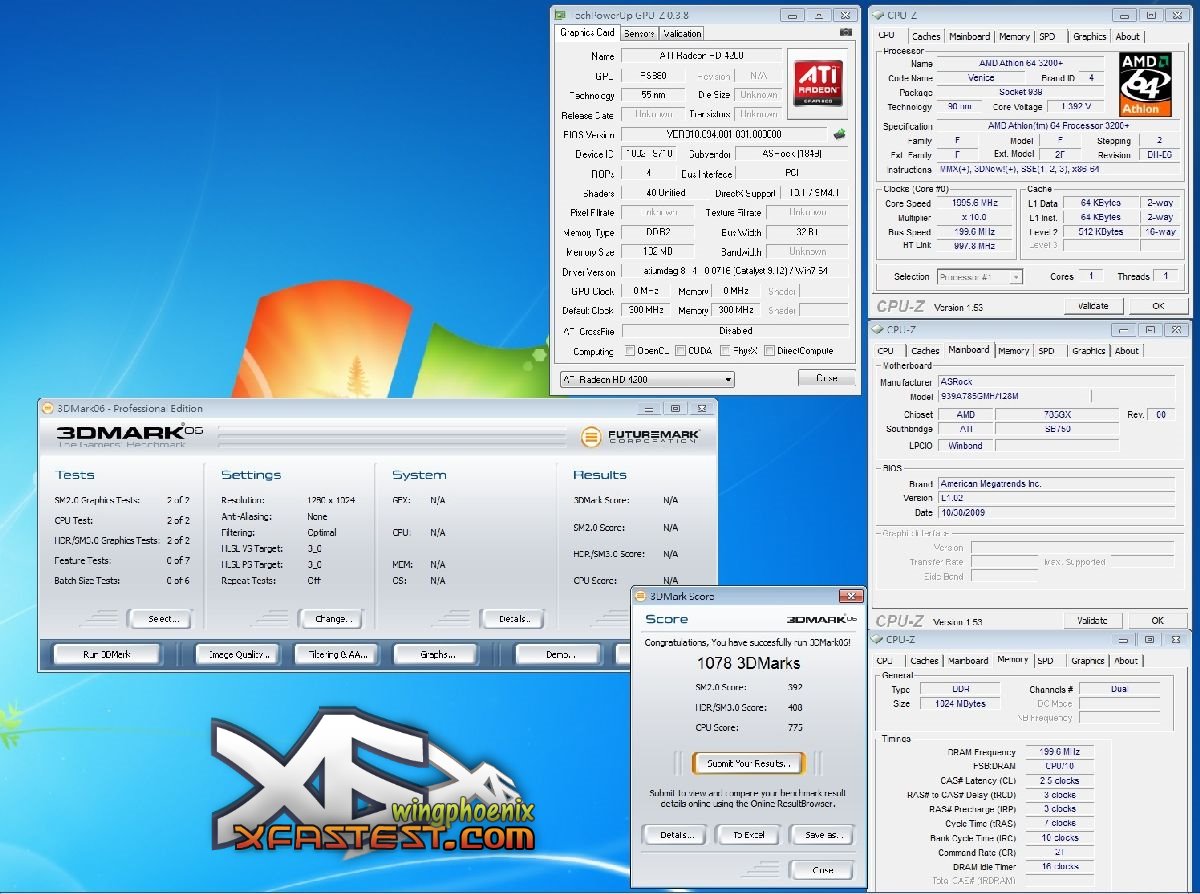Viewport: 1200px width, 894px height.
Task: Click the 'American Megatrends Inc.' BIOS brand field
Action: click(1056, 484)
